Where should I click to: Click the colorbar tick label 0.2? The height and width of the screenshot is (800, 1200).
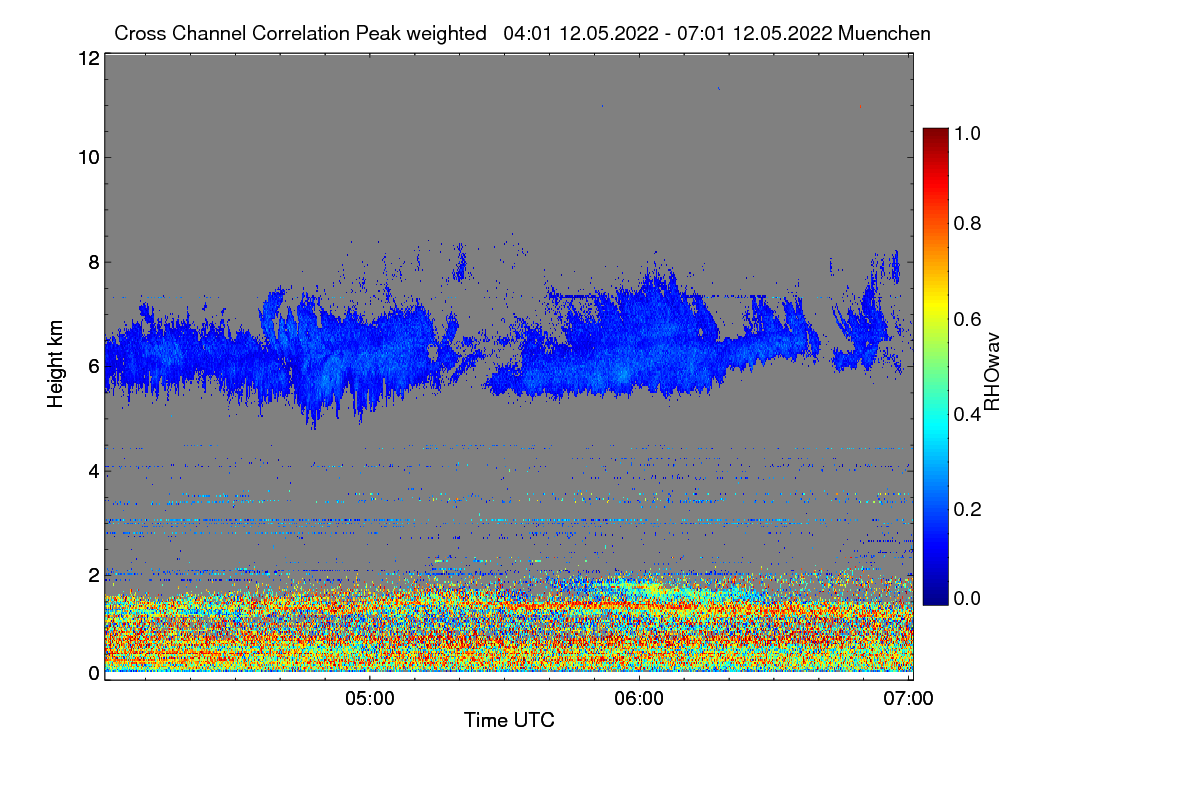coord(968,509)
